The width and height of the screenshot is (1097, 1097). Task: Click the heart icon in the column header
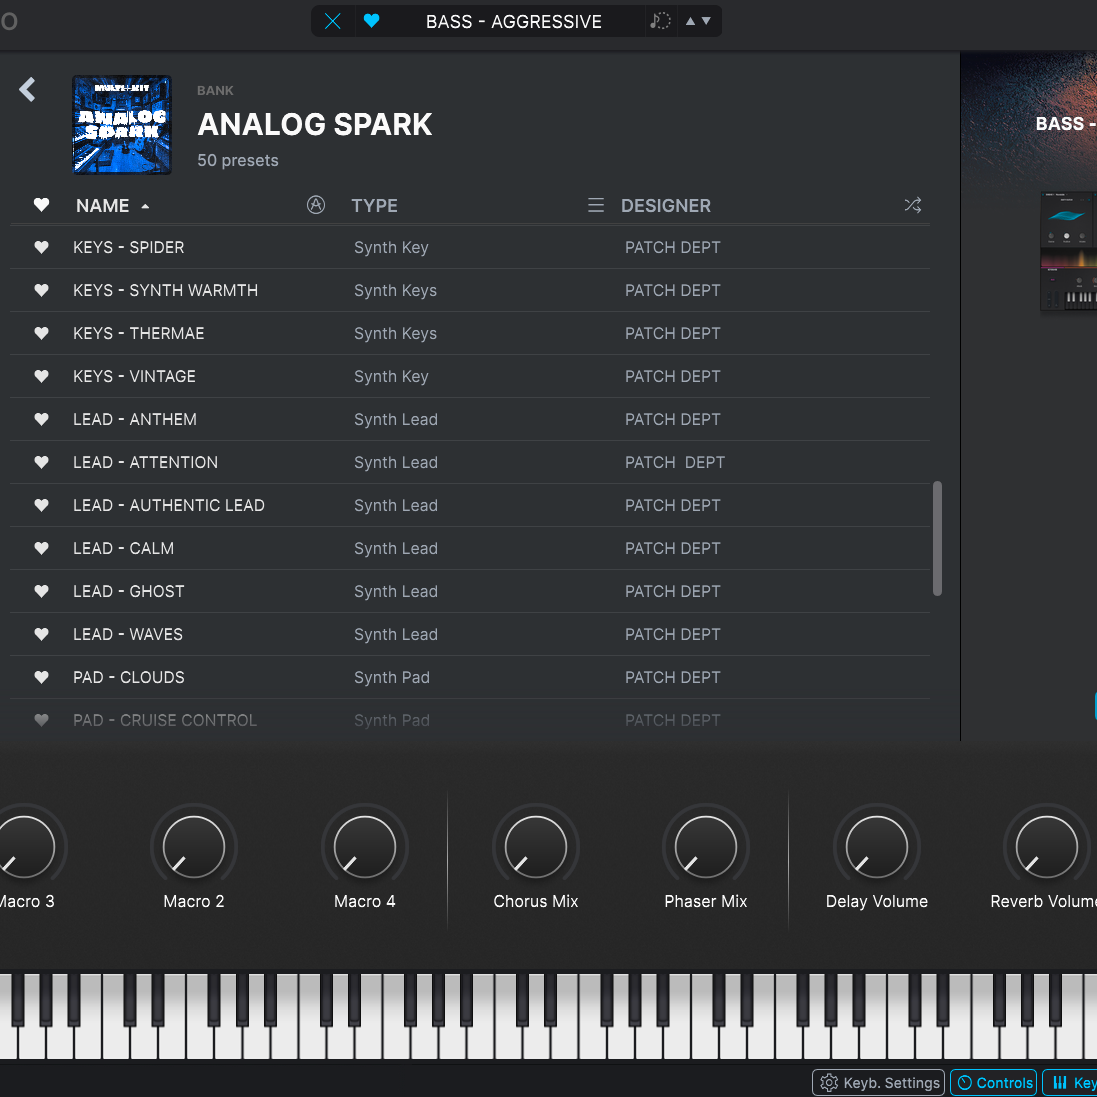pos(41,205)
